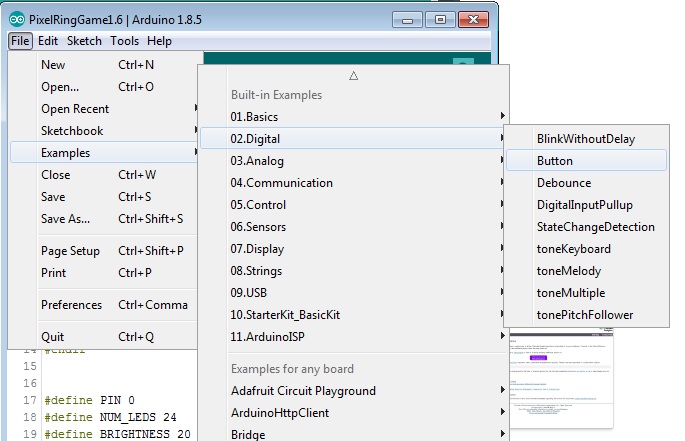Viewport: 685px width, 441px height.
Task: Click the '#define BRIGHTNESS 20' code line
Action: [x=118, y=434]
